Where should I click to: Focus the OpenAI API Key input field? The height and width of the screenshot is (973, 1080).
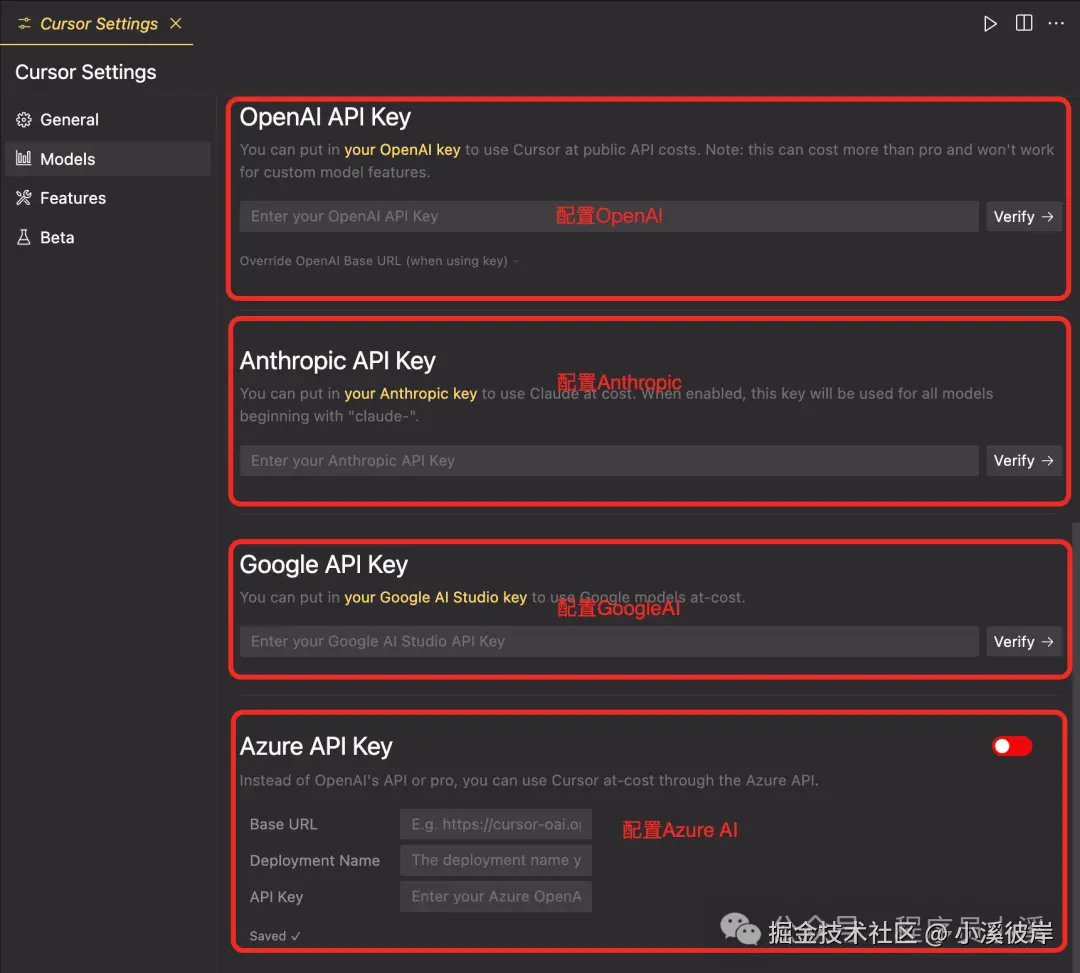(x=609, y=216)
